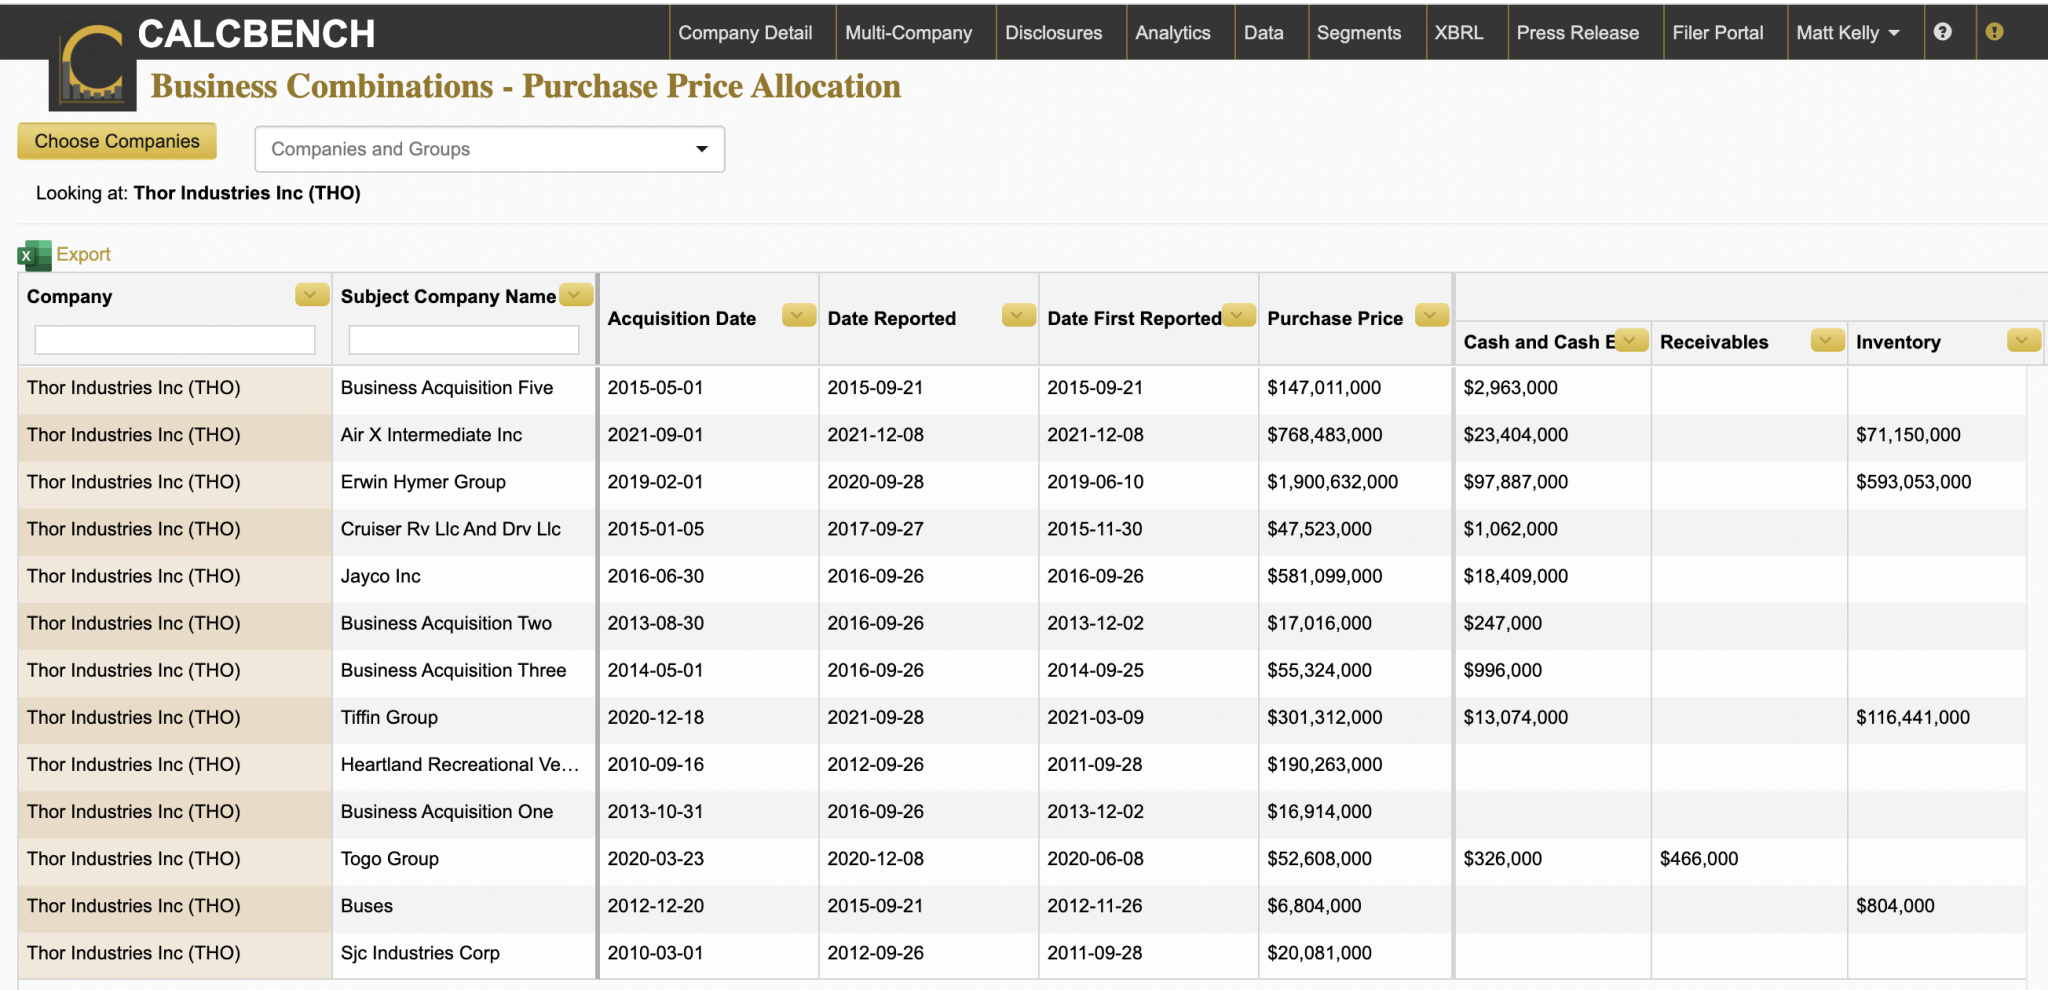Click the Company filter text box

175,340
